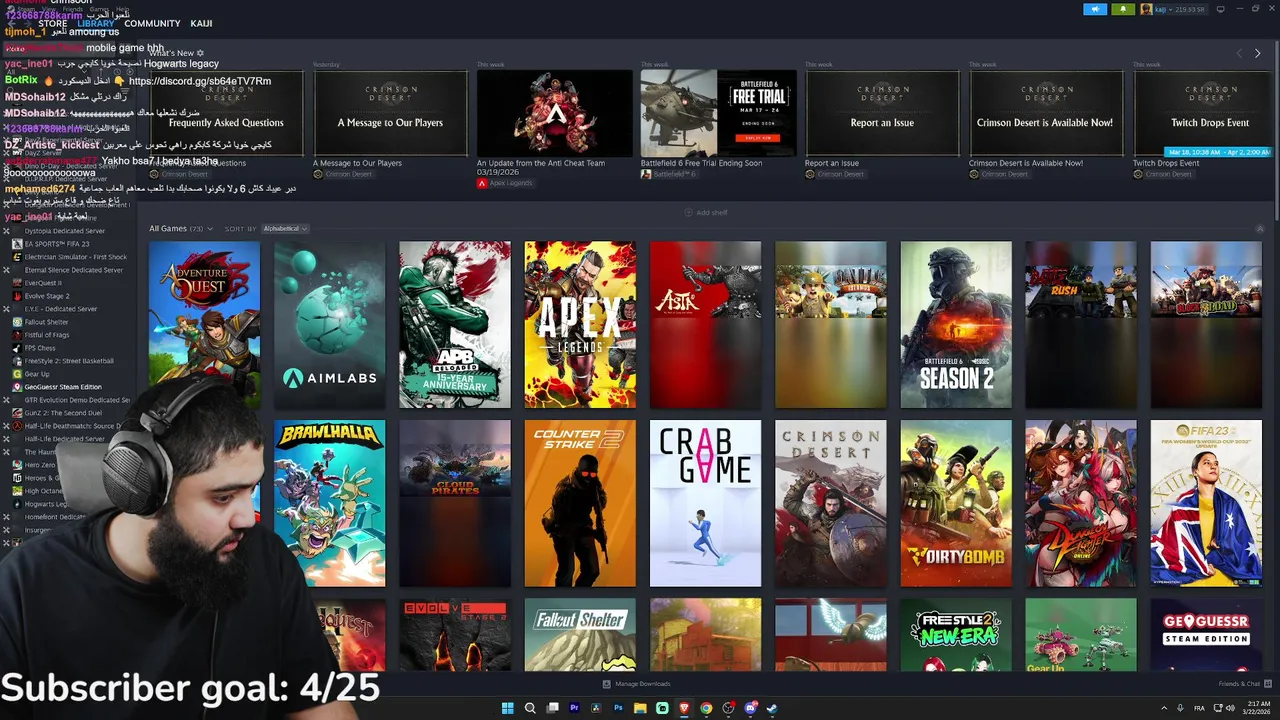Open Manage Downloads
The height and width of the screenshot is (720, 1280).
pos(636,684)
